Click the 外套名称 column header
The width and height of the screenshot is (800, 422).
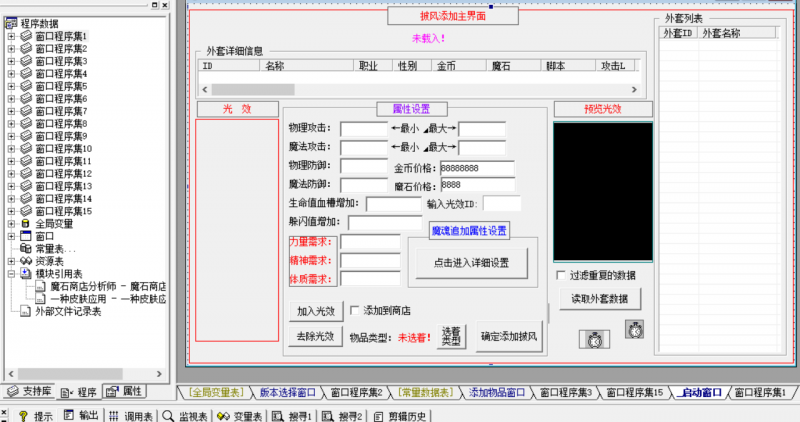point(736,33)
